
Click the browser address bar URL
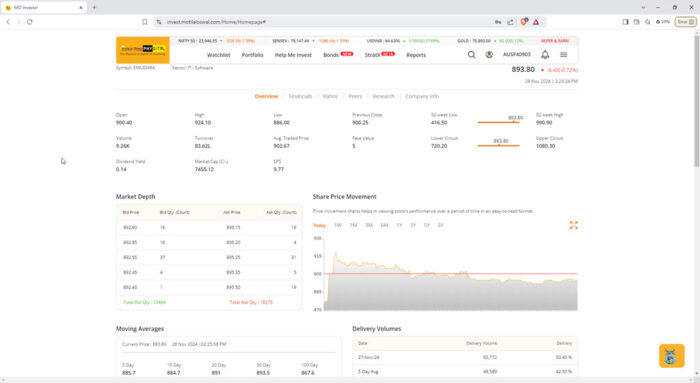point(217,22)
